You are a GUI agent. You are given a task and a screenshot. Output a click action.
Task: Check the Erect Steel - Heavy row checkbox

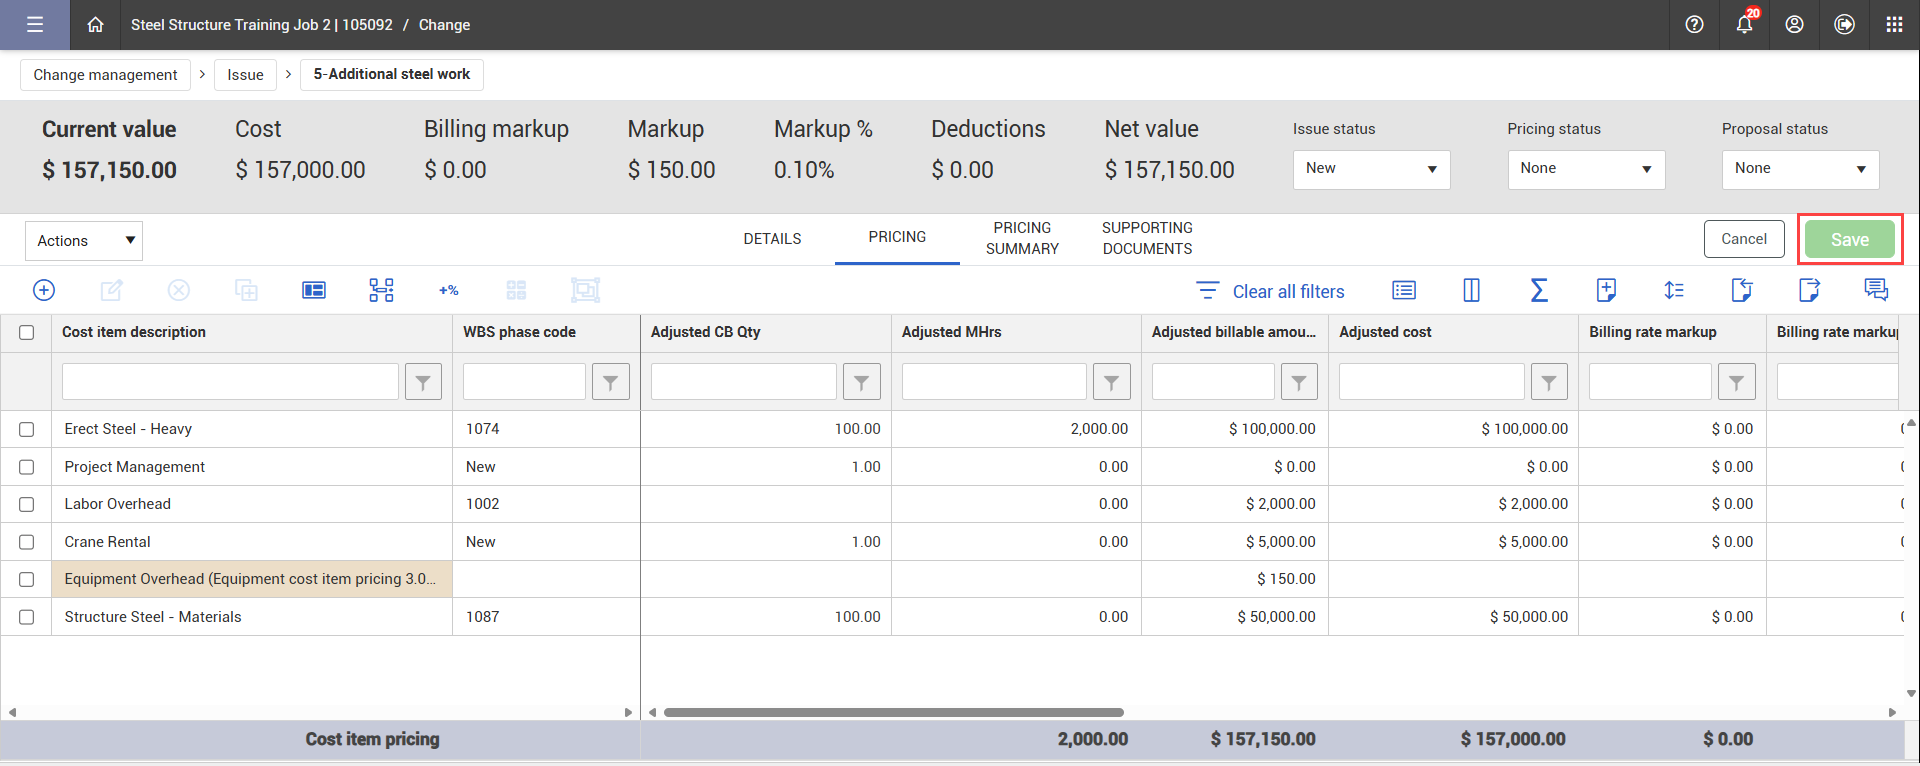point(27,429)
